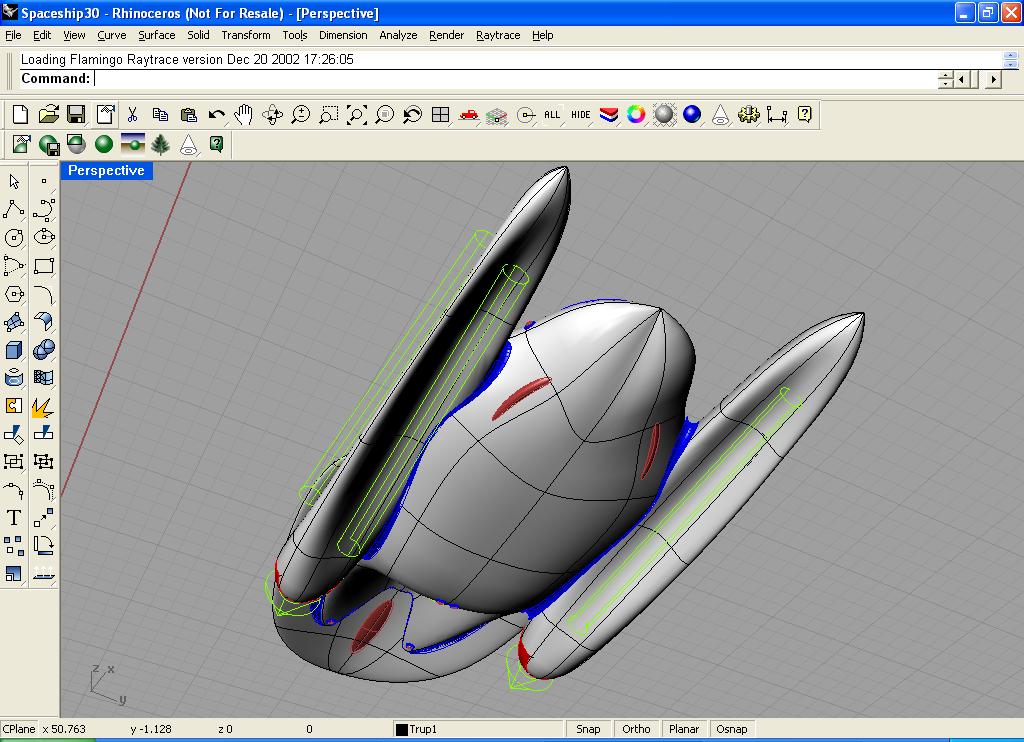The image size is (1024, 742).
Task: Paste from clipboard icon
Action: pyautogui.click(x=189, y=115)
